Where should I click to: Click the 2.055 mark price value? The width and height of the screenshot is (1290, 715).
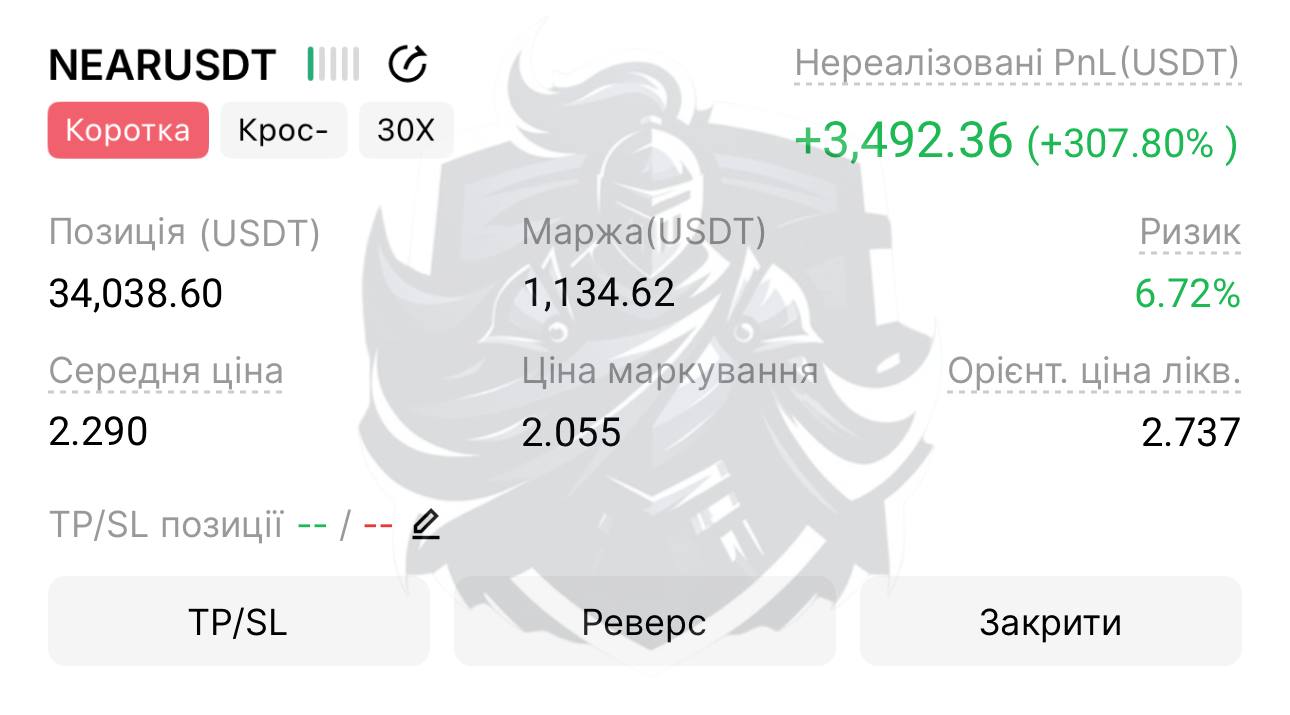pyautogui.click(x=571, y=432)
